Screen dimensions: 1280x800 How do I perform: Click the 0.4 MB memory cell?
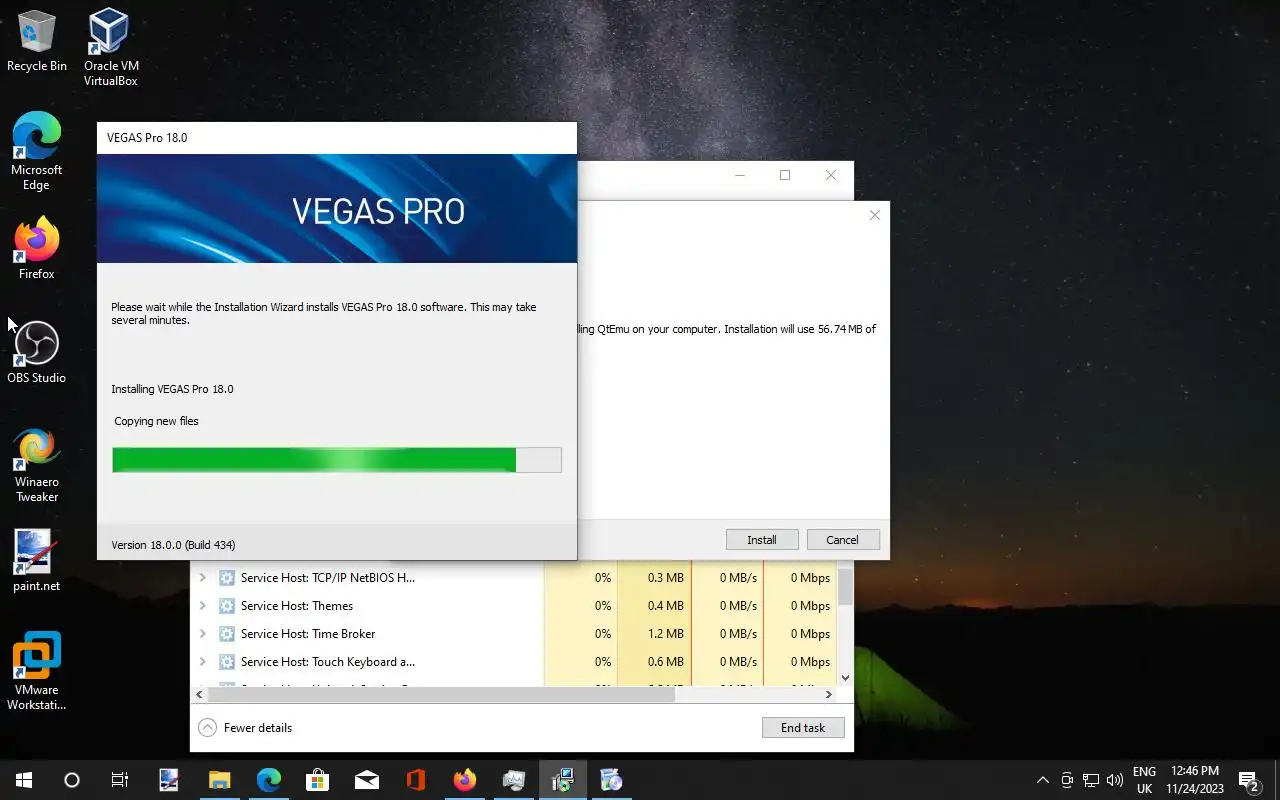coord(655,606)
